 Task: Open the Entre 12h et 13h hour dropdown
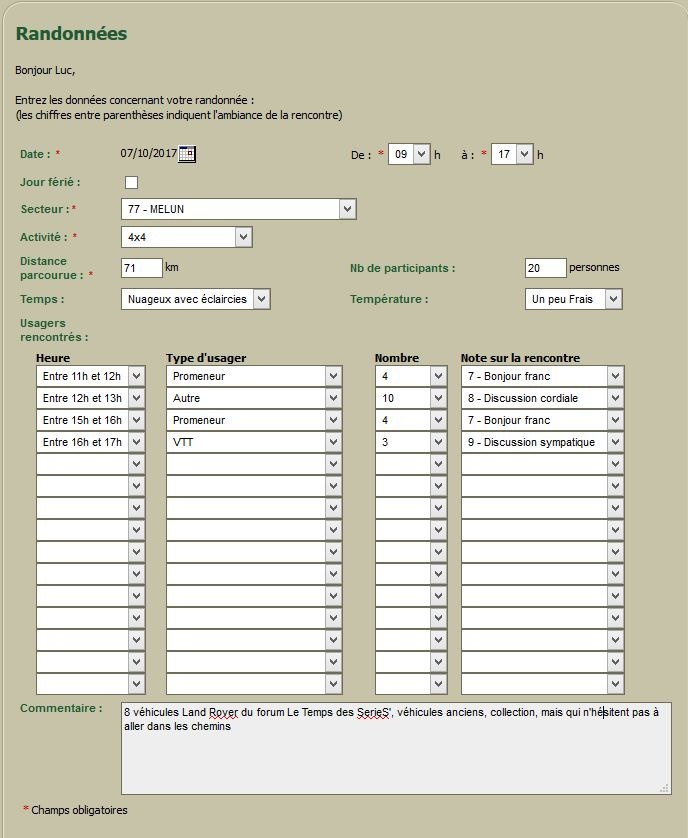[91, 398]
